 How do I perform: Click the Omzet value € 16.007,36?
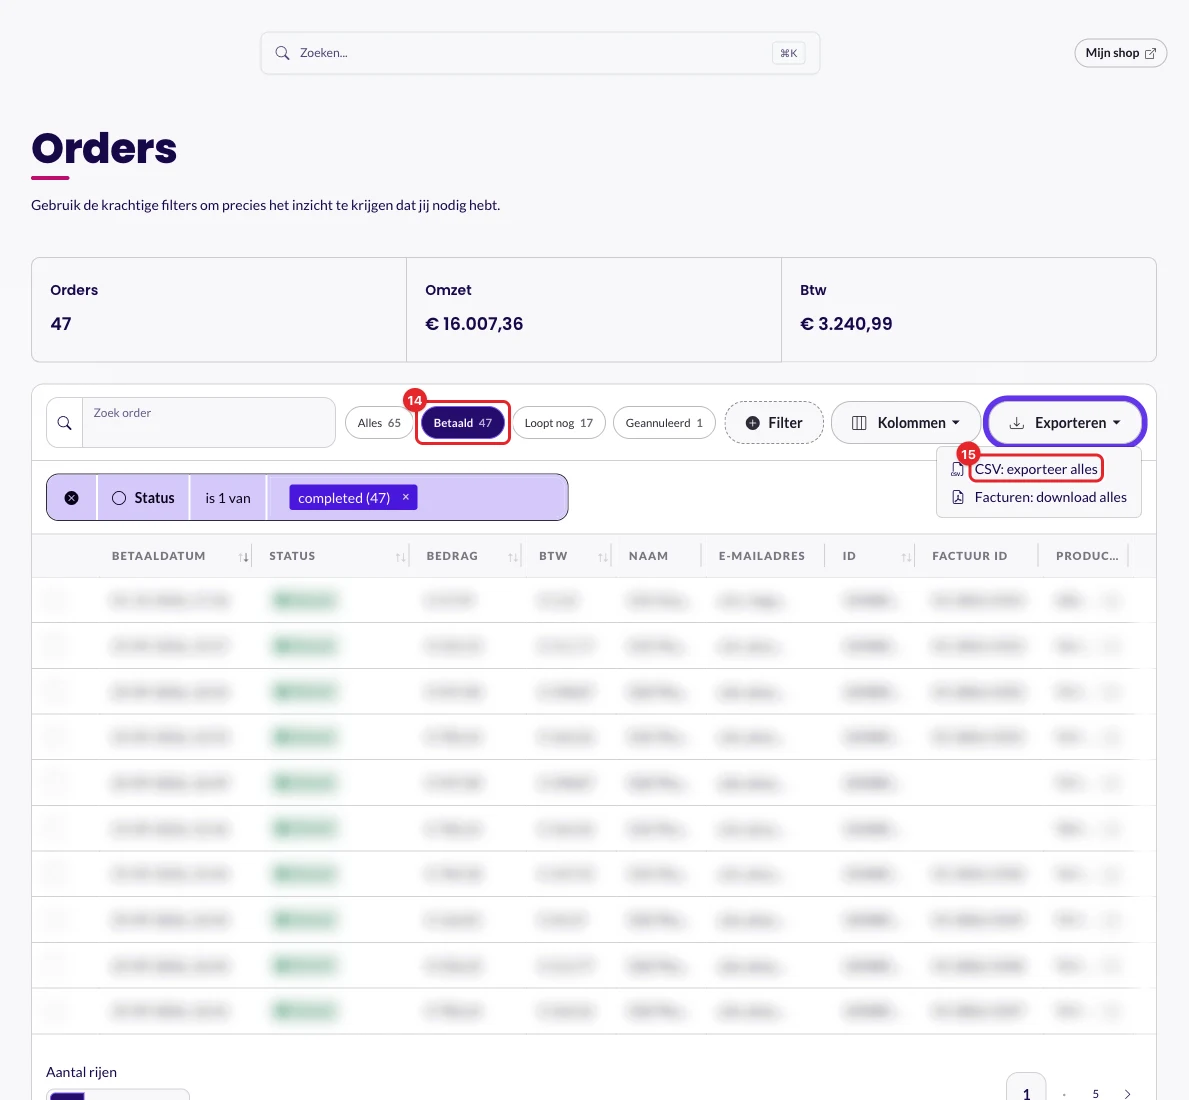tap(474, 324)
